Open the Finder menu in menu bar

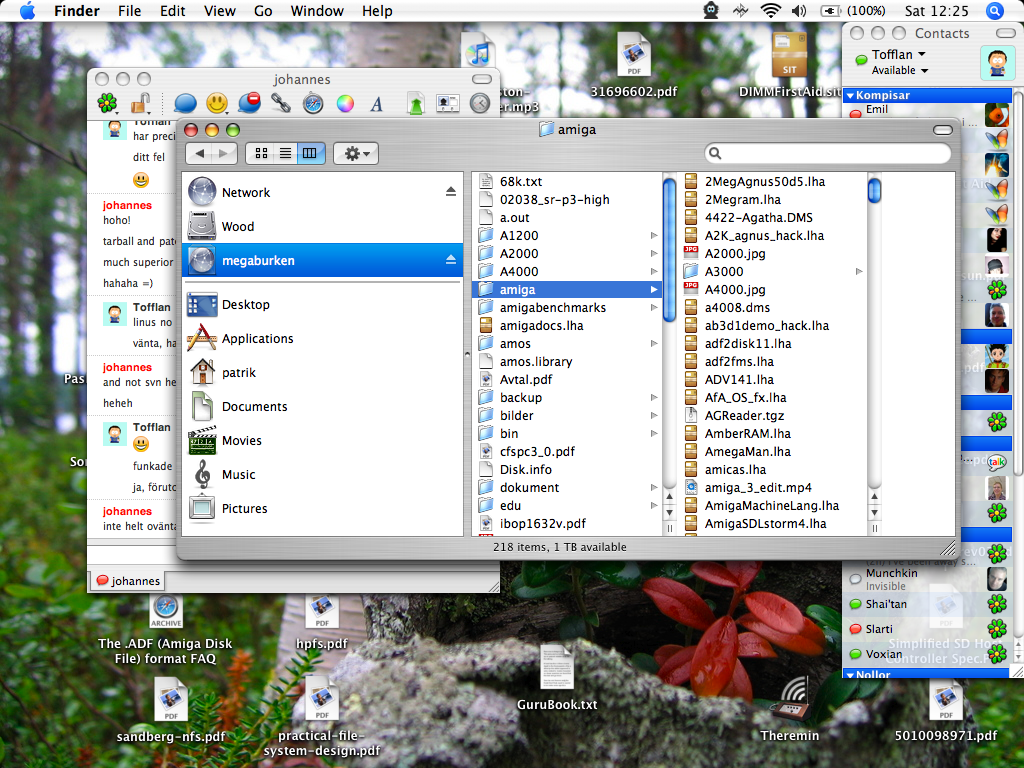tap(76, 11)
